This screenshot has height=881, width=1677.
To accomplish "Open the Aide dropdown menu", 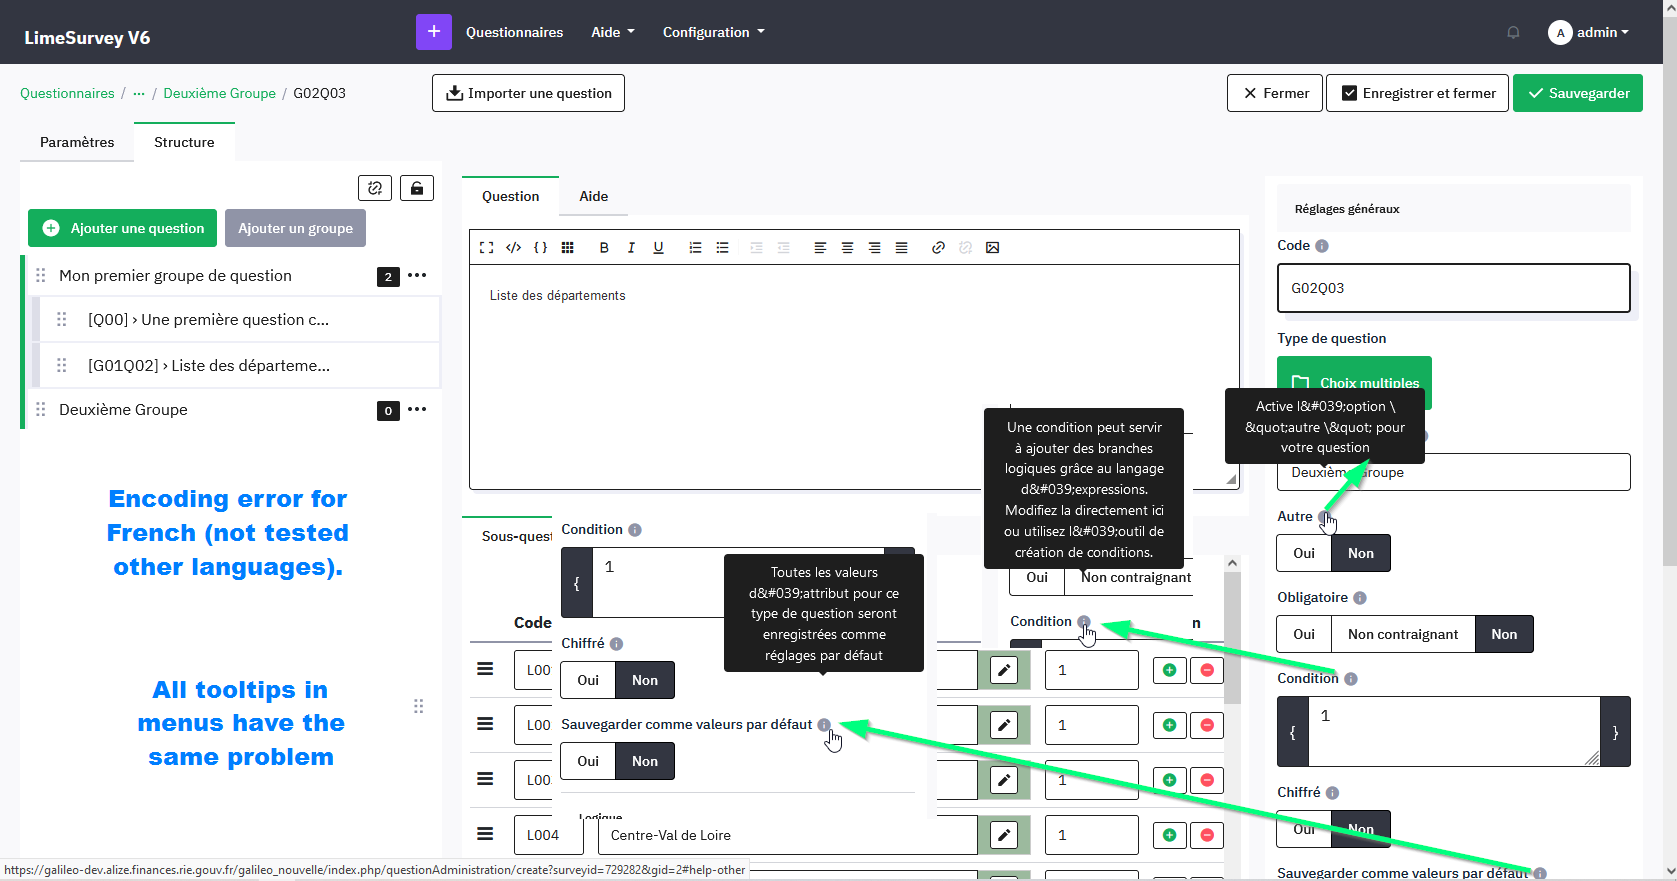I will [612, 32].
